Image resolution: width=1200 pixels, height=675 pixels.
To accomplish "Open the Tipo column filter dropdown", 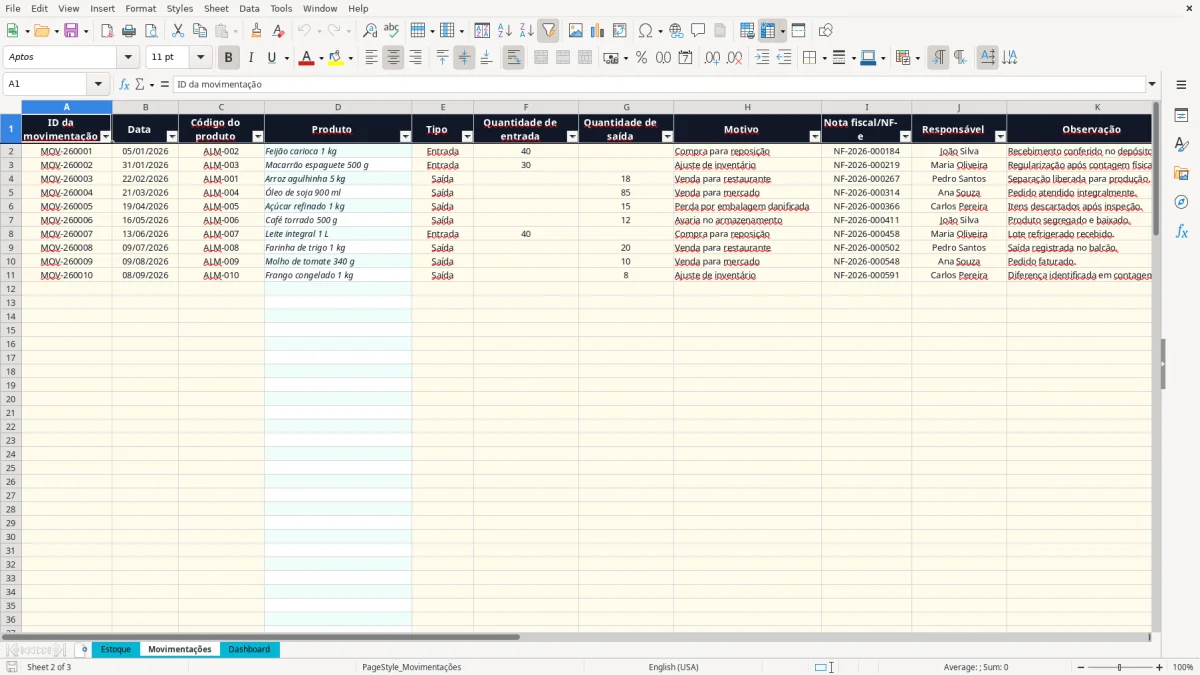I will 467,136.
